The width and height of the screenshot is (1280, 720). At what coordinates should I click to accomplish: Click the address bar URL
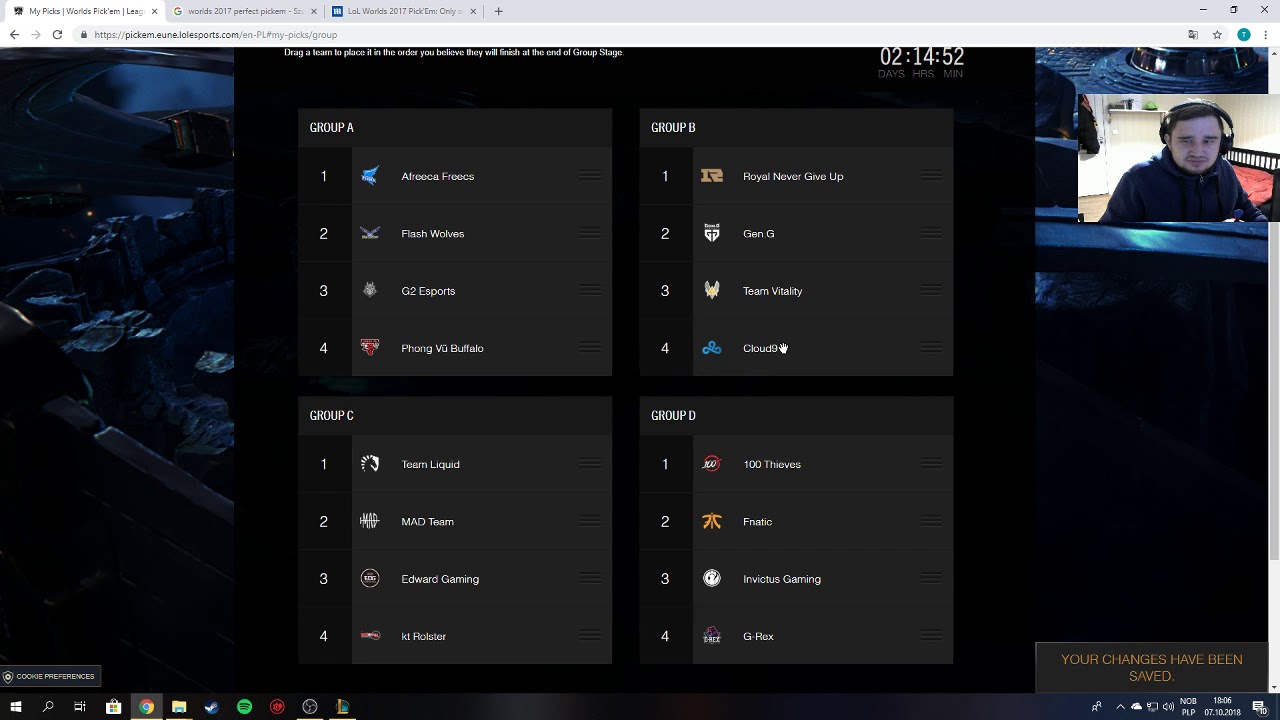click(x=216, y=34)
